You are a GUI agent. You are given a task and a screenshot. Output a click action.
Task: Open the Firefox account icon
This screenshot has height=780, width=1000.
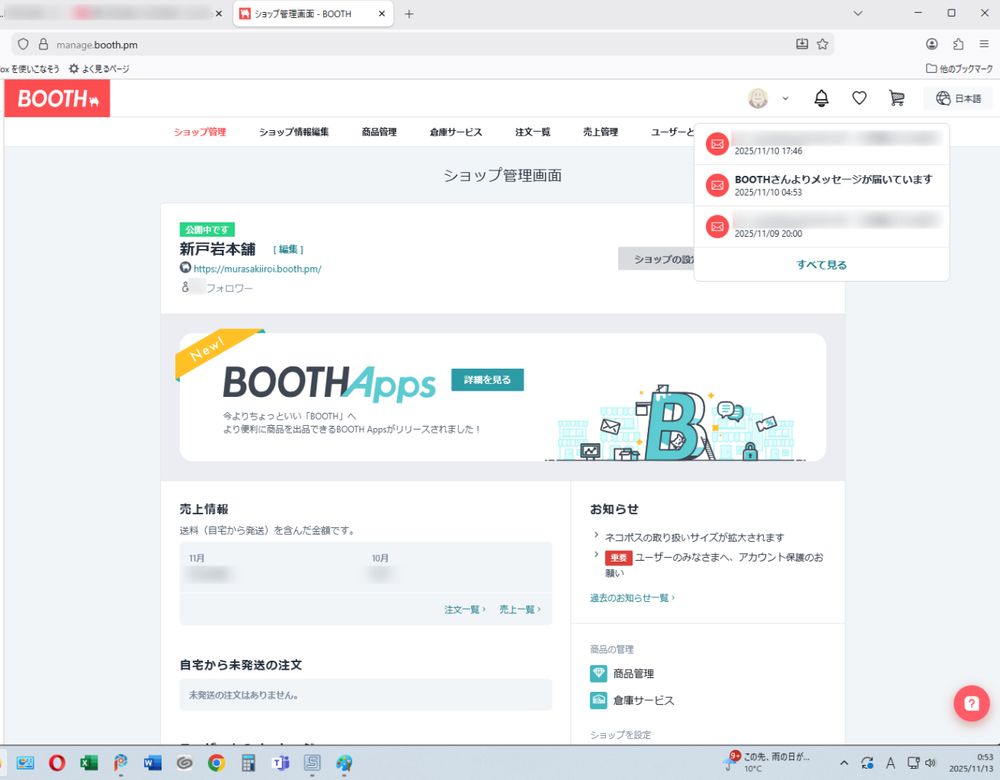click(932, 44)
